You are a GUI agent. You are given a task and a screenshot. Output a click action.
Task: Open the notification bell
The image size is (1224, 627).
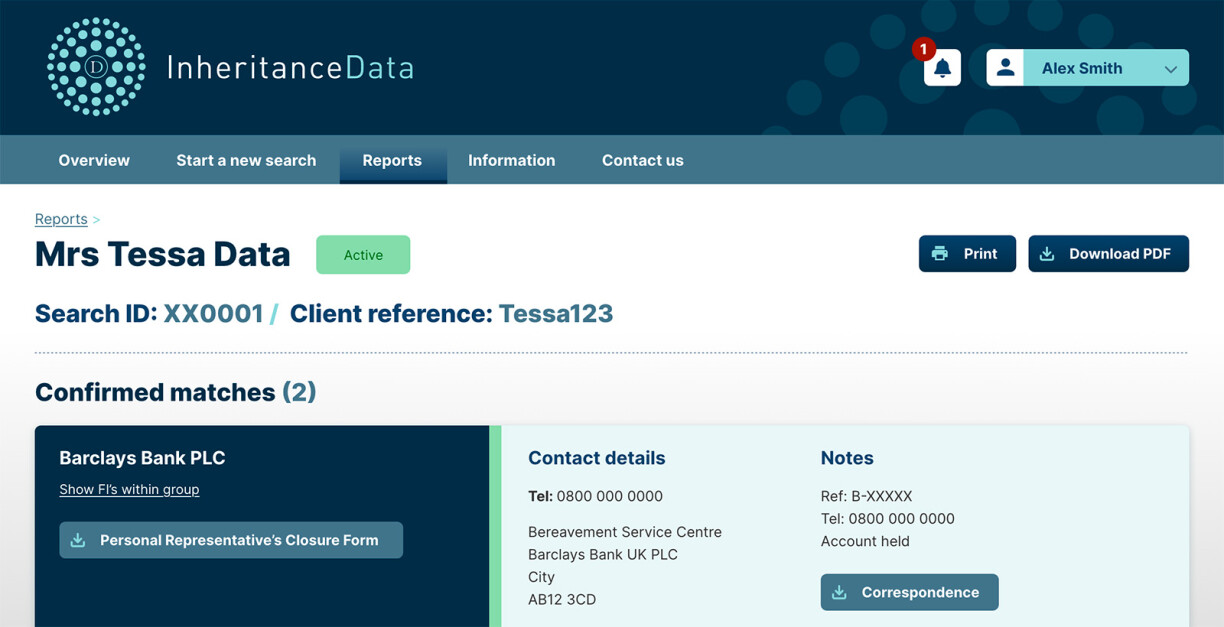tap(942, 68)
